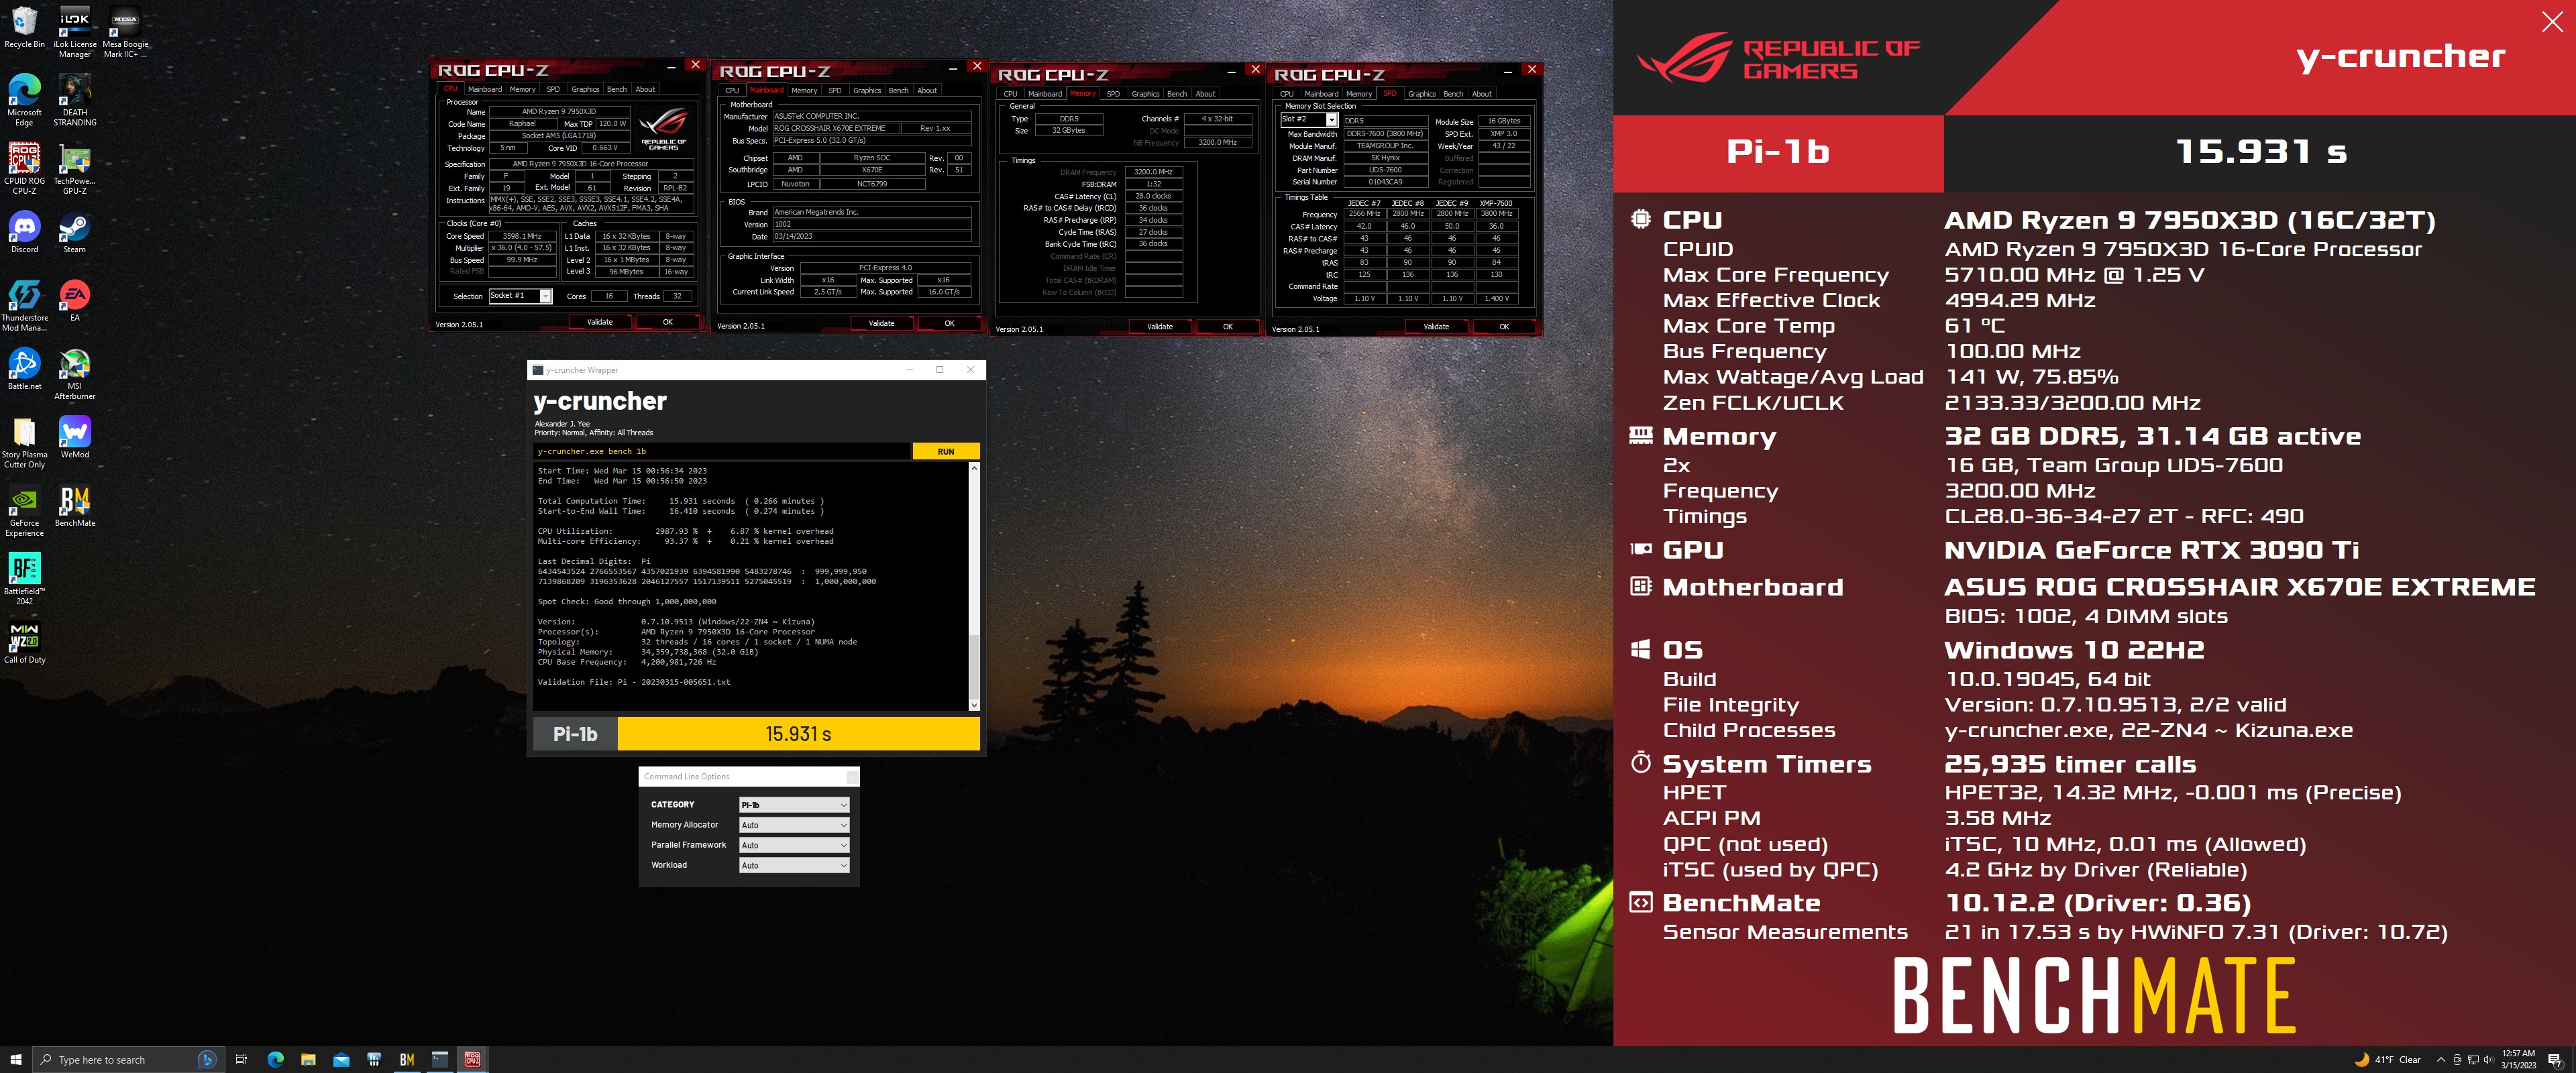Open the notification center icon
The image size is (2576, 1073).
click(2555, 1060)
